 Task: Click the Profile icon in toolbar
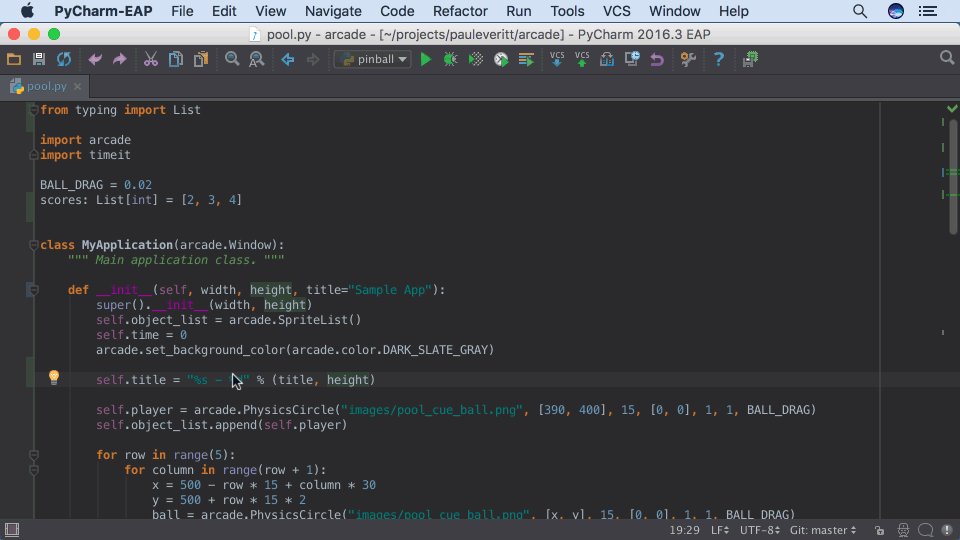(501, 59)
